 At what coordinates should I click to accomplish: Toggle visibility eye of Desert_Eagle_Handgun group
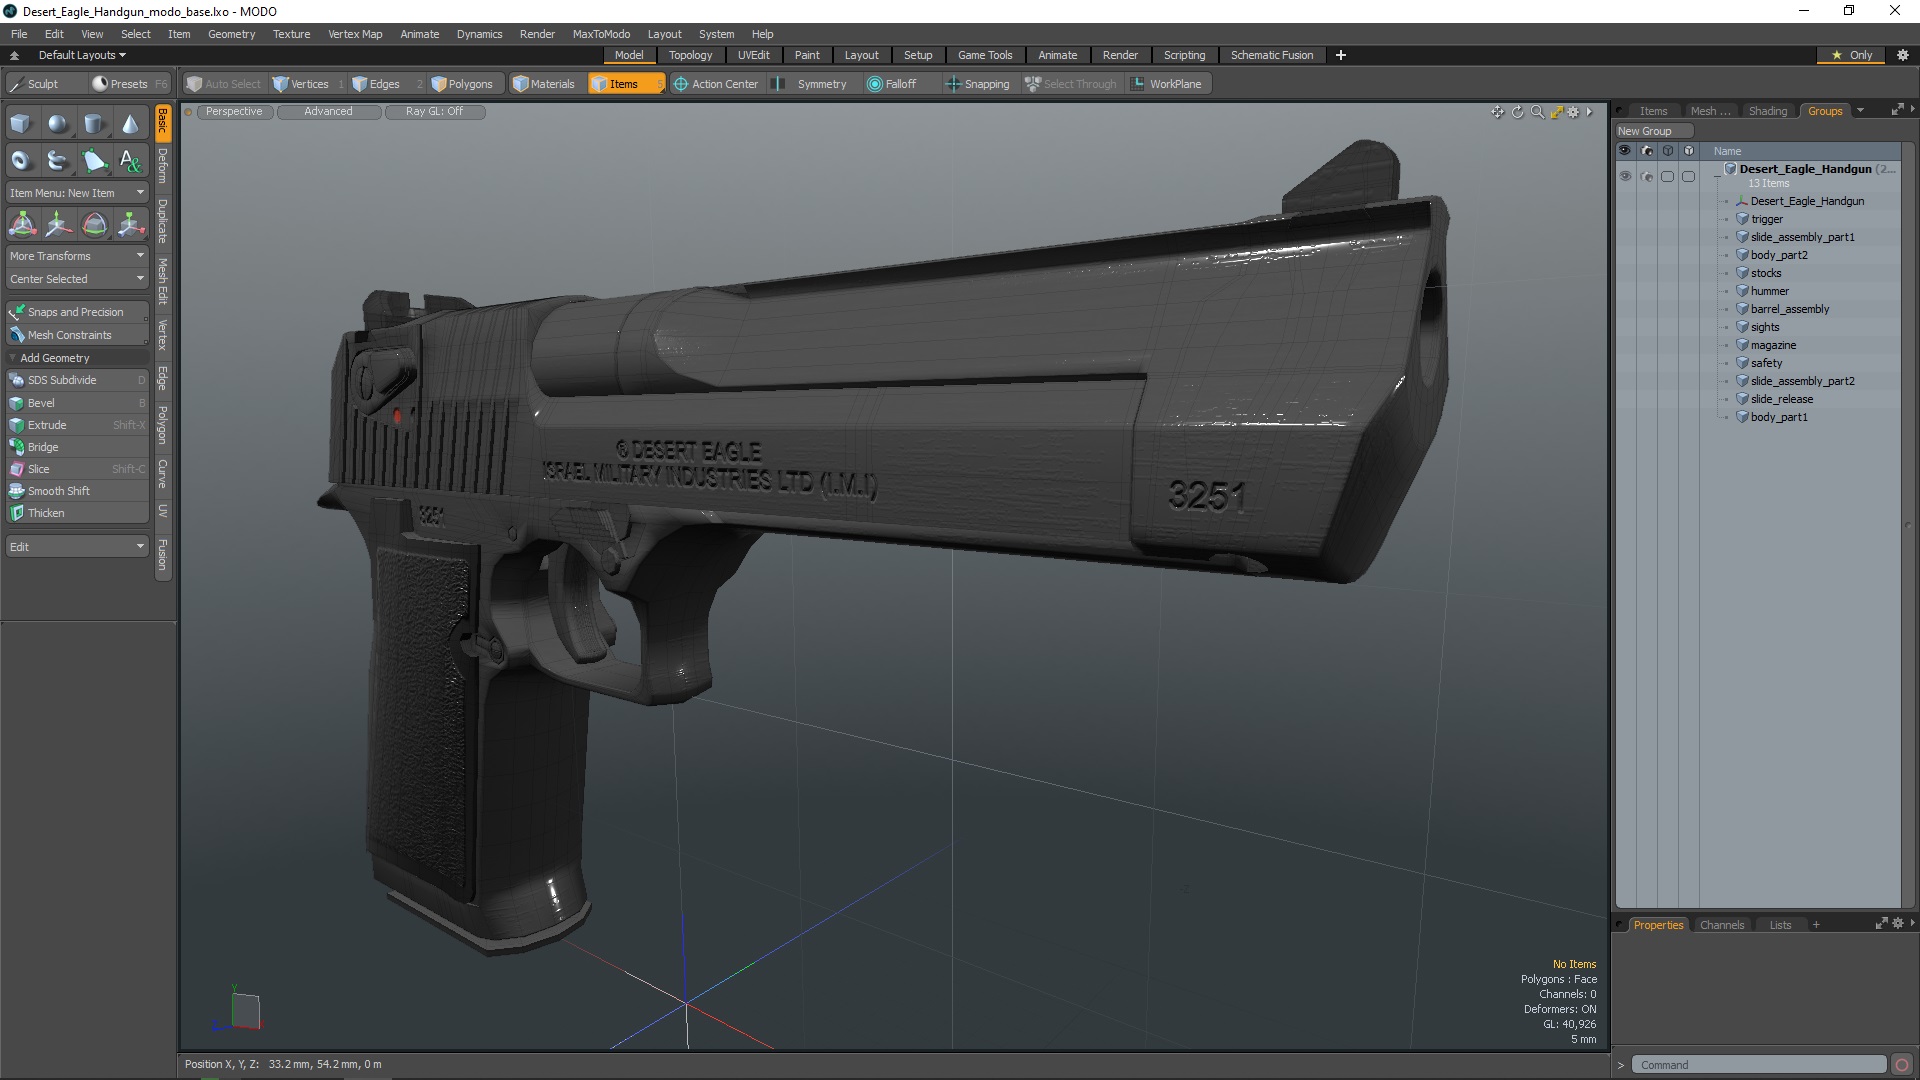click(x=1625, y=176)
